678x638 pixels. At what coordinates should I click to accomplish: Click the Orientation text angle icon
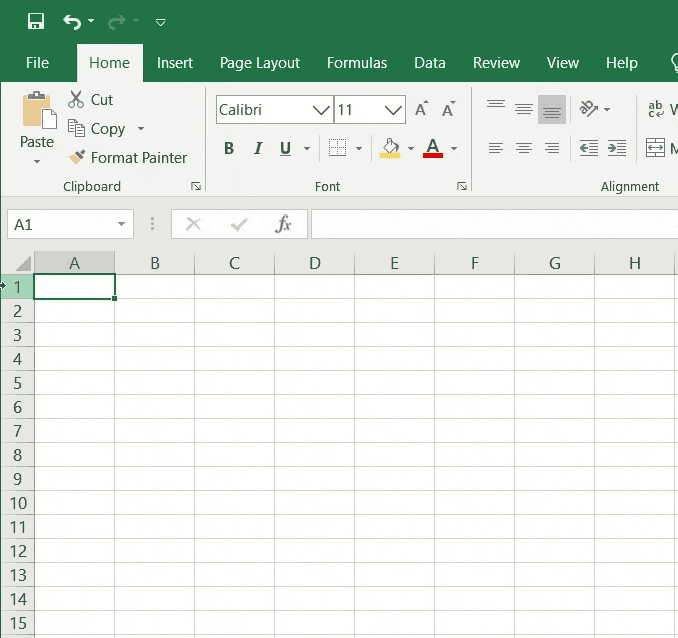point(588,109)
